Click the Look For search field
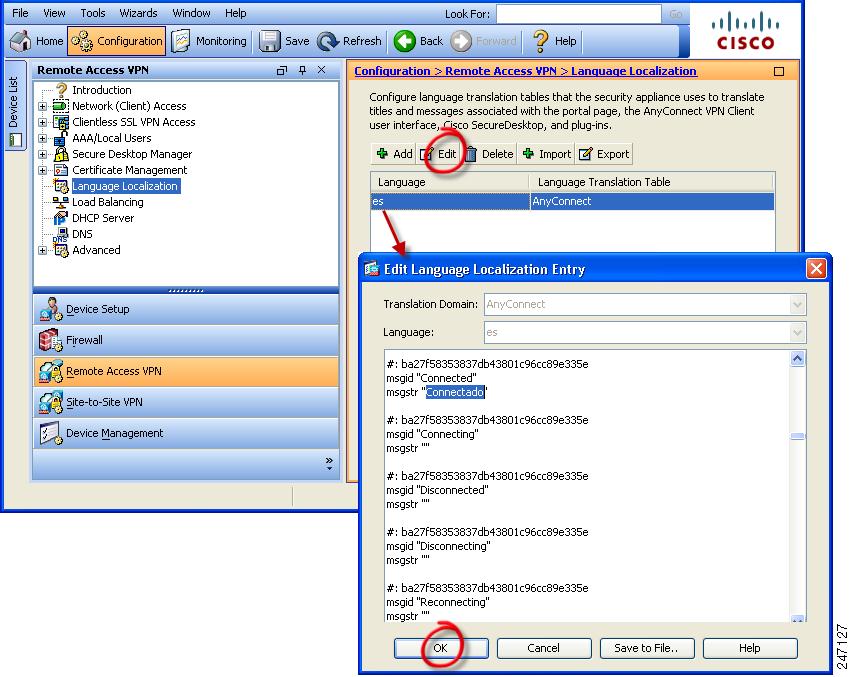 coord(579,14)
